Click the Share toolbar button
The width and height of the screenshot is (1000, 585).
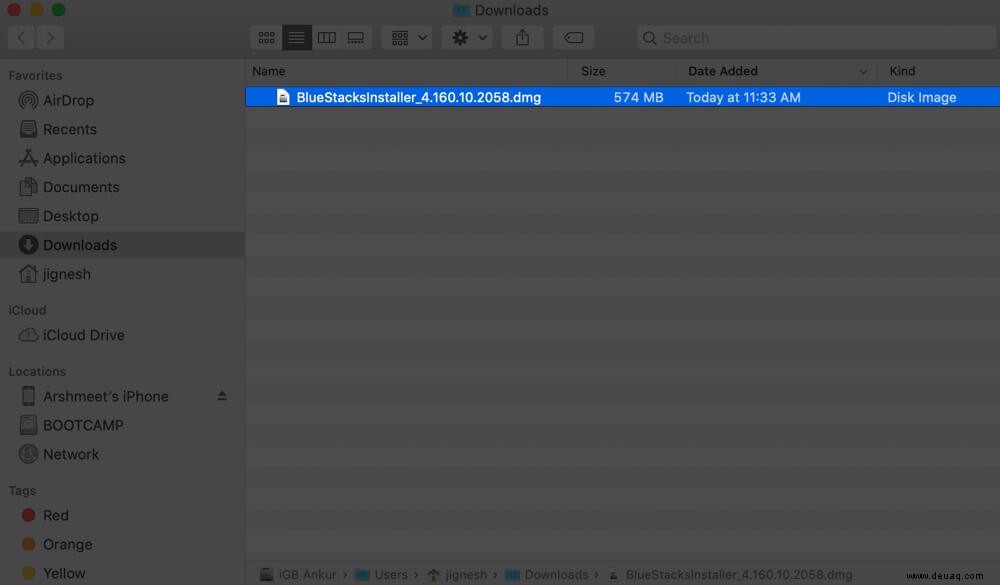click(x=522, y=38)
